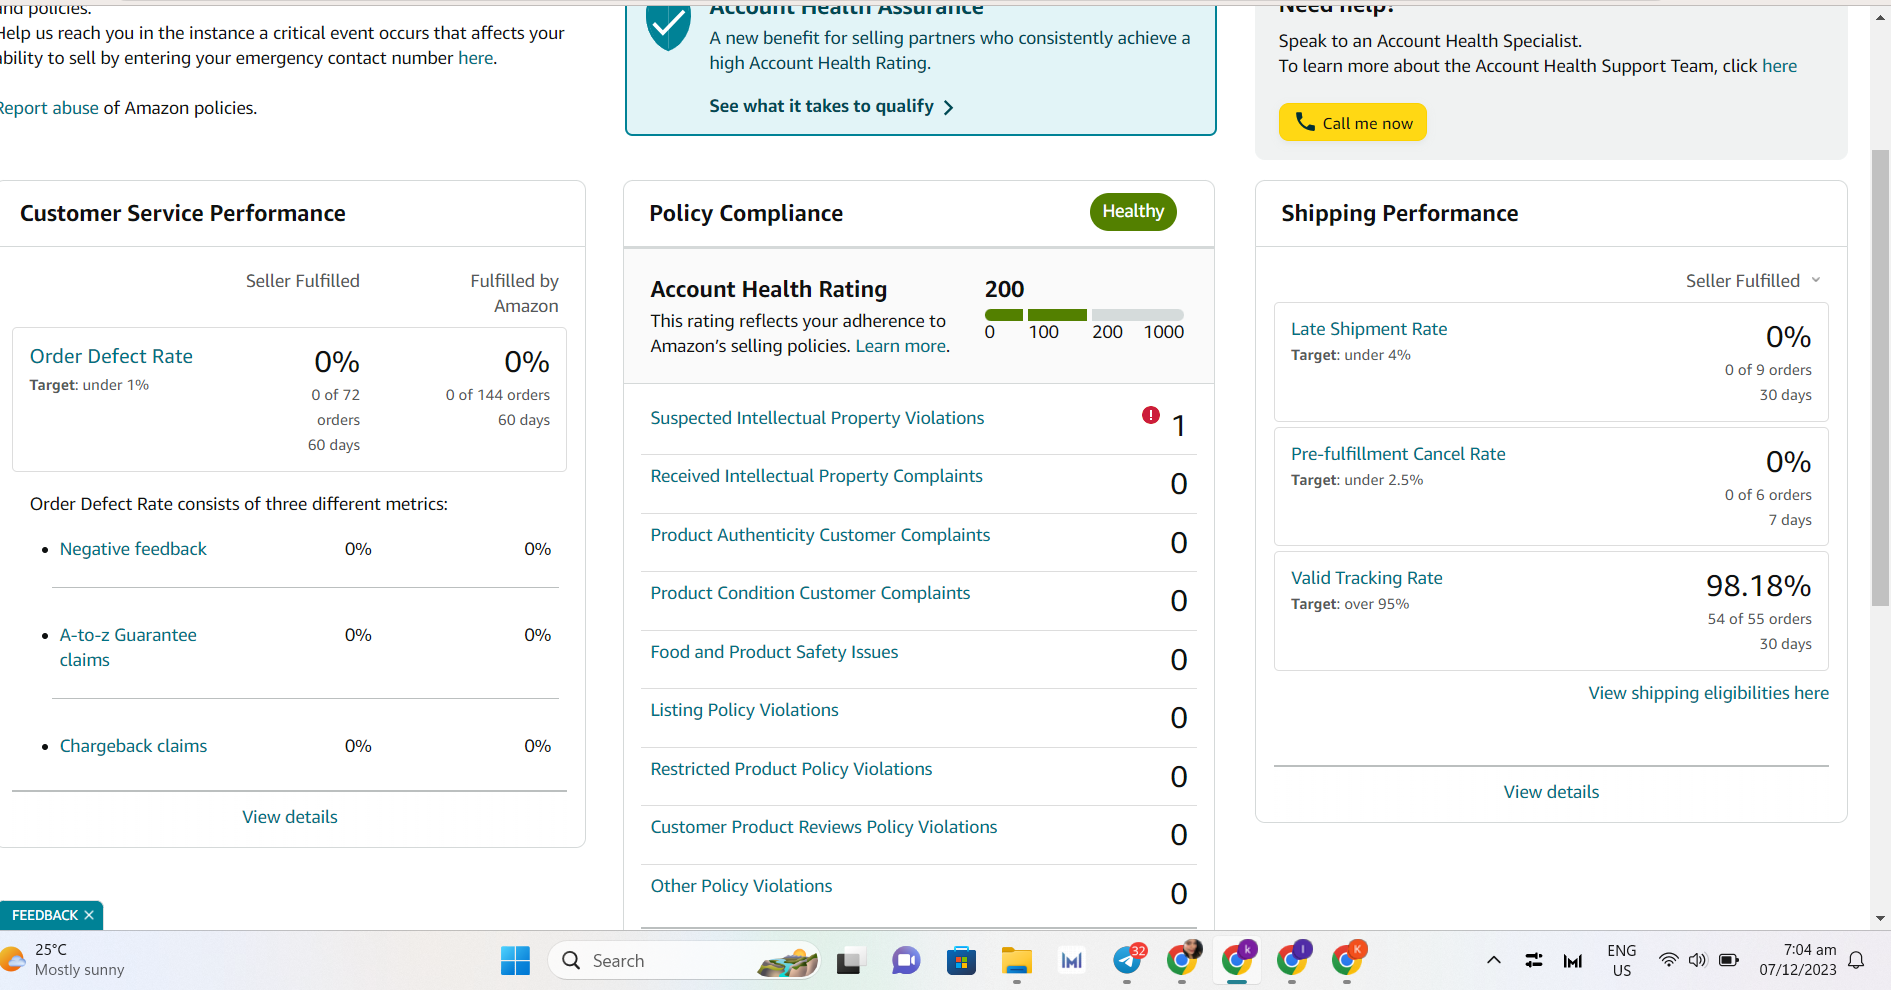The height and width of the screenshot is (990, 1891).
Task: Click the shield check icon in Account Health Assurance
Action: pyautogui.click(x=668, y=26)
